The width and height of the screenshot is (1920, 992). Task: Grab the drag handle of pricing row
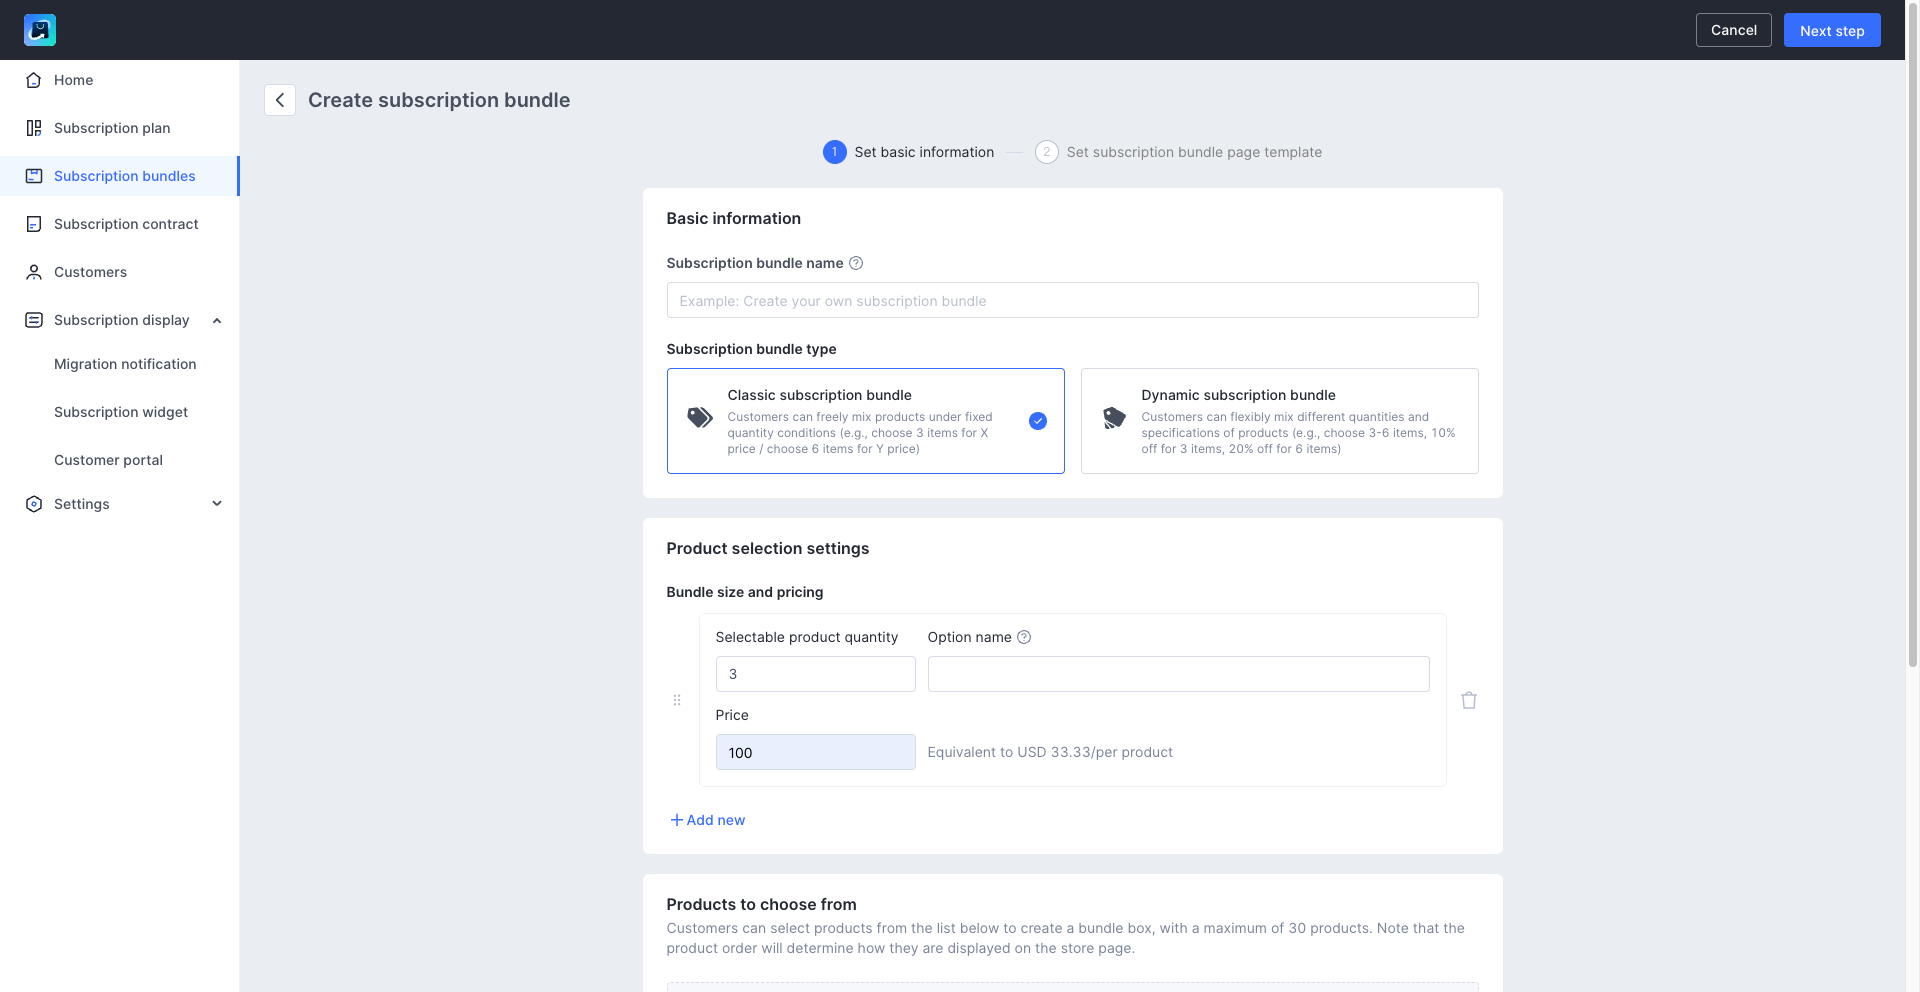pos(677,700)
